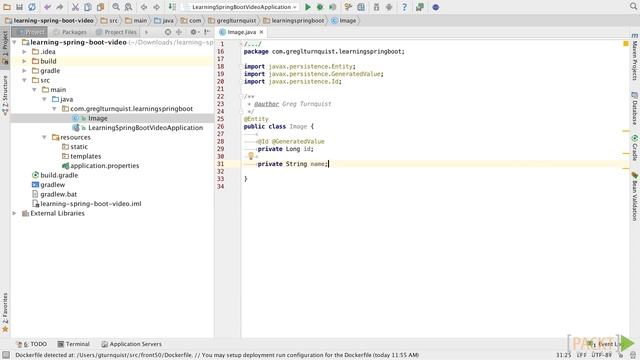Collapse the resources folder
The height and width of the screenshot is (360, 640).
click(x=44, y=137)
